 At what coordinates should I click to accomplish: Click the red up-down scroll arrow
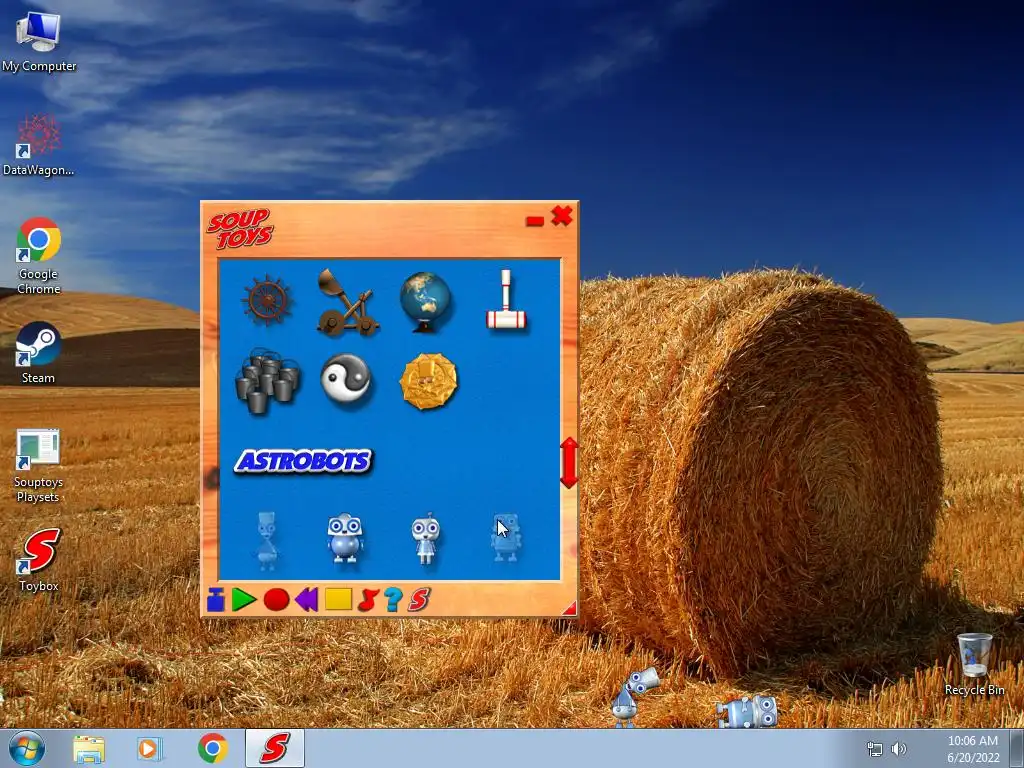pyautogui.click(x=569, y=462)
